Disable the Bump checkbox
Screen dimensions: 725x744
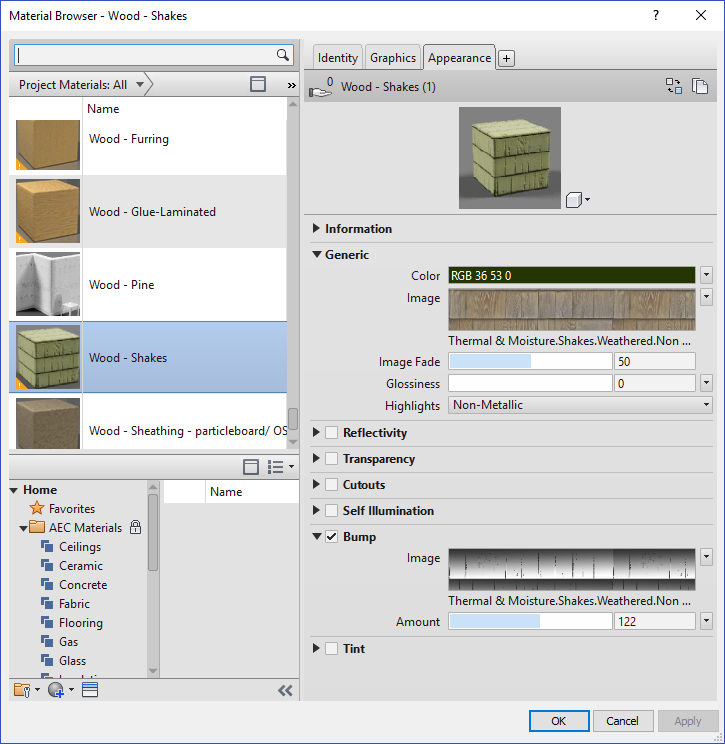[x=332, y=537]
